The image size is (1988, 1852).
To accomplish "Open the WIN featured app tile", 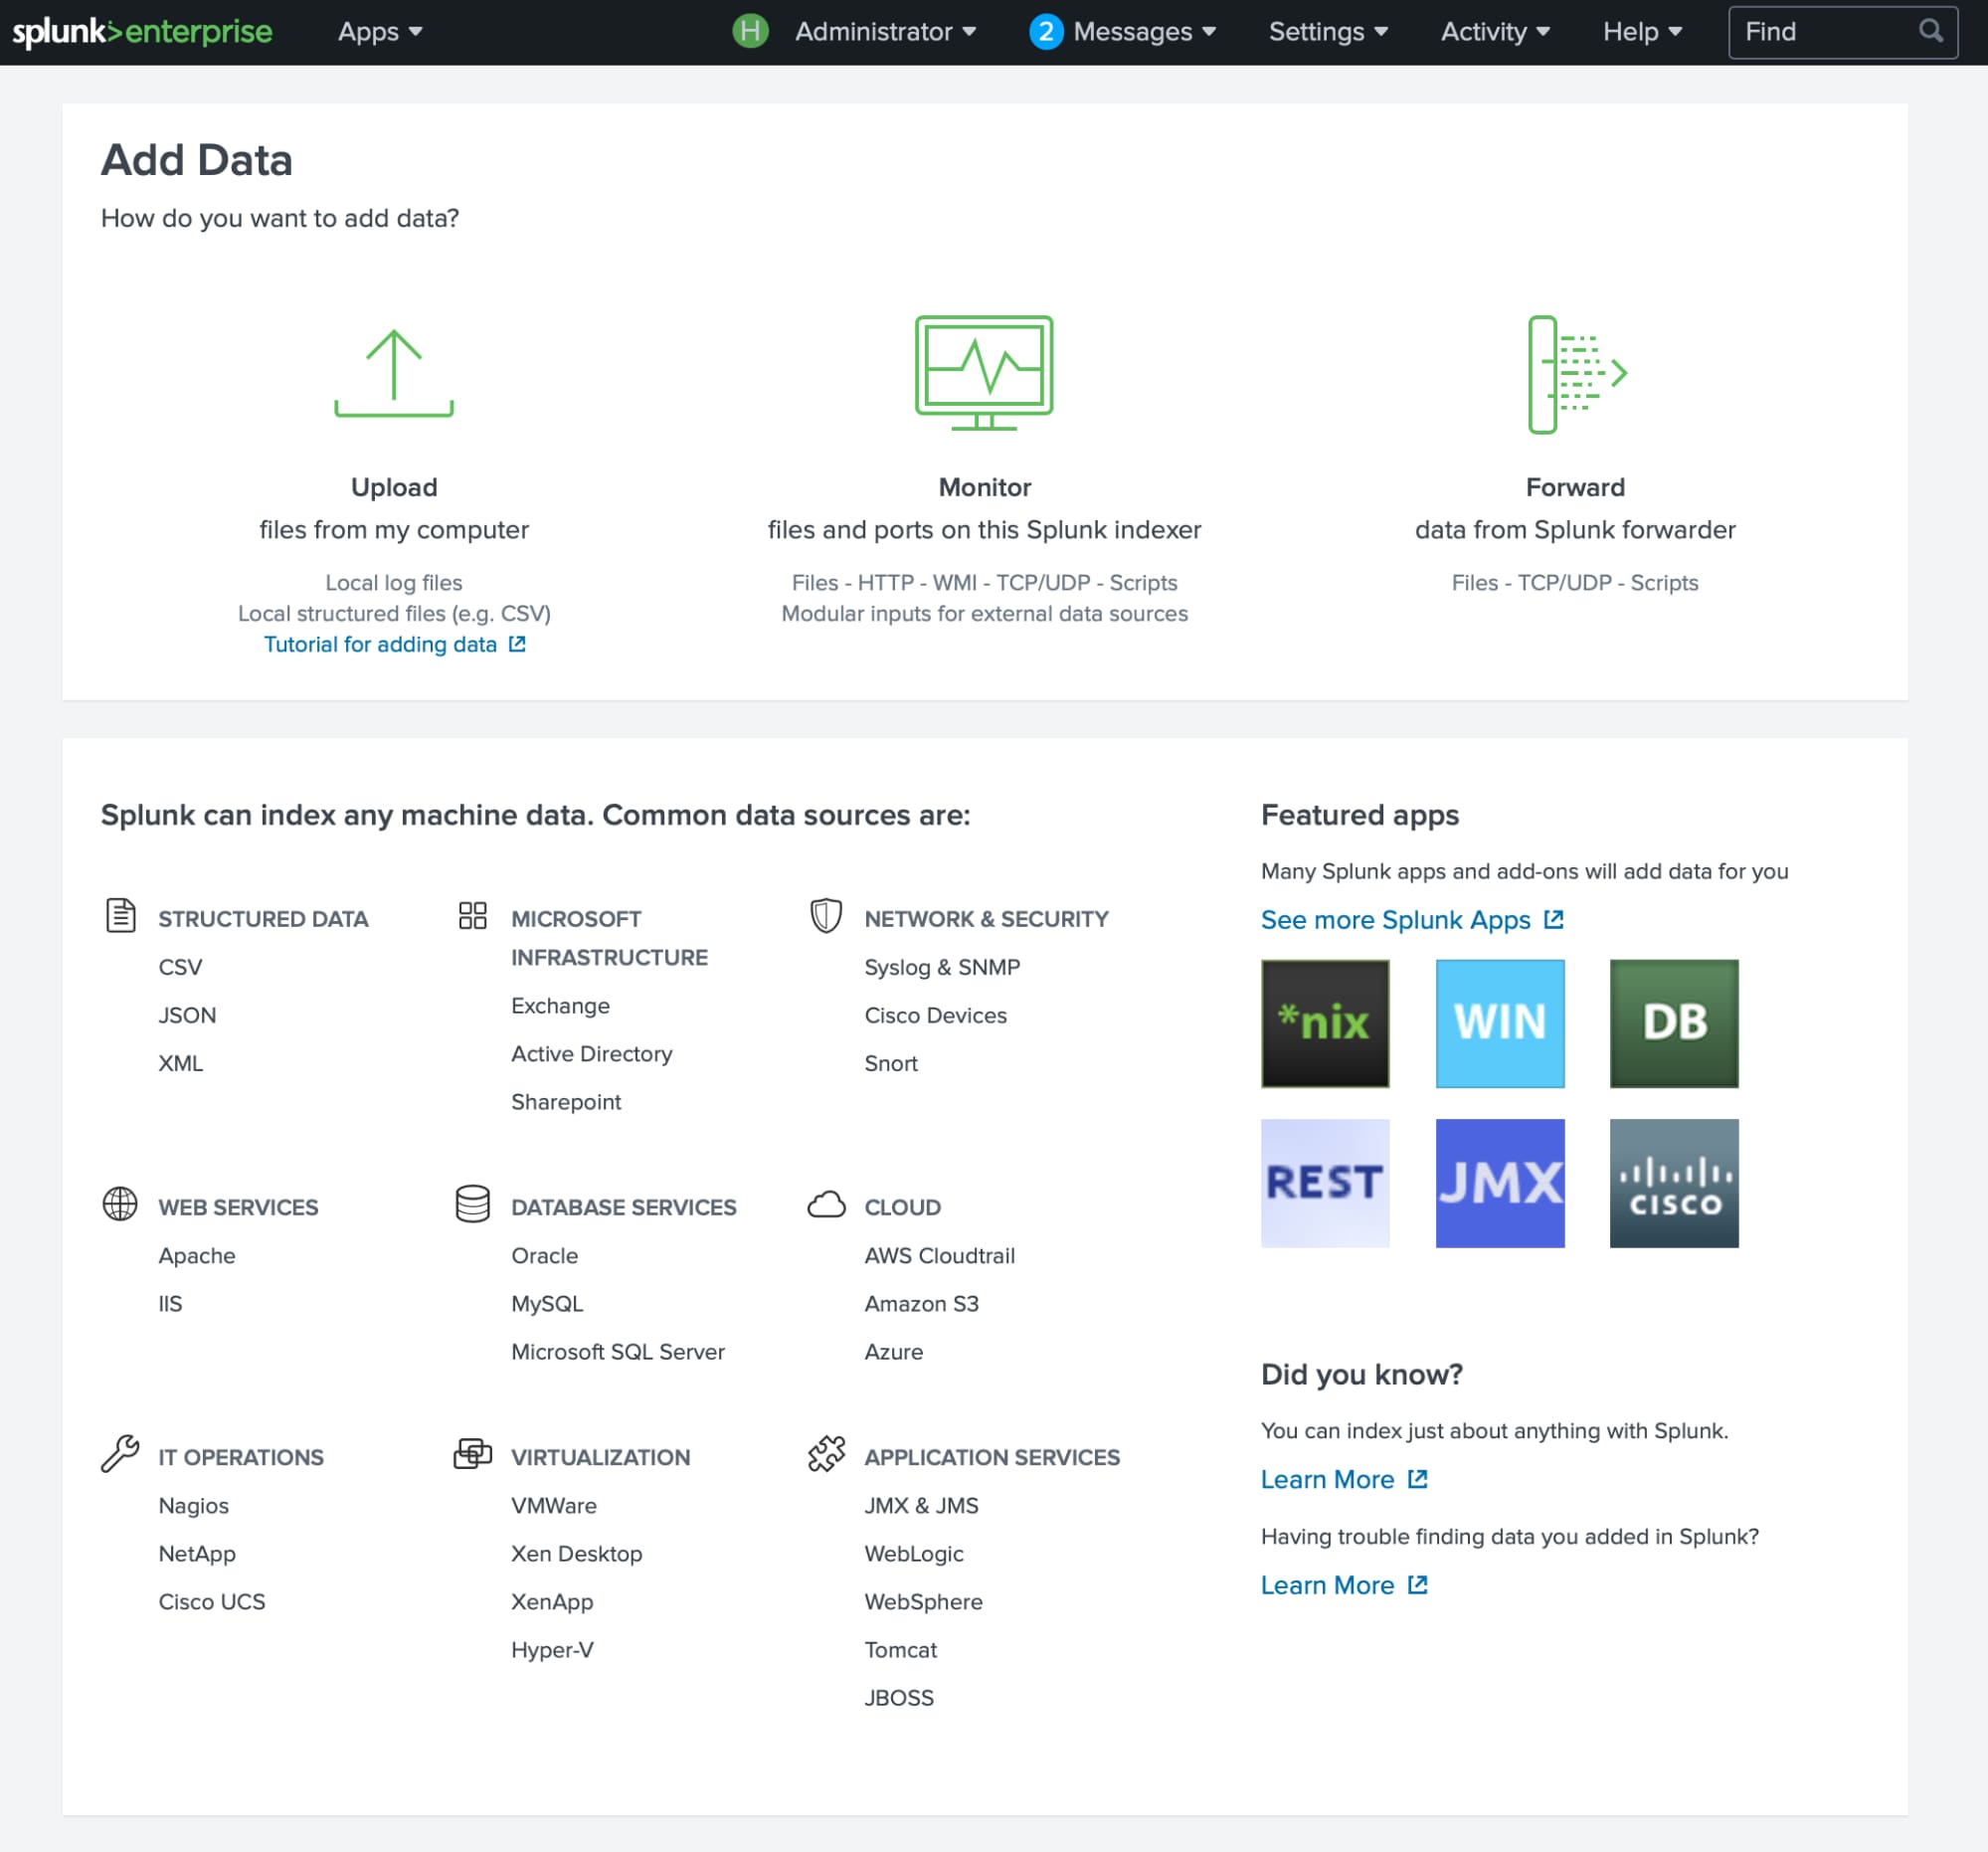I will (x=1498, y=1023).
